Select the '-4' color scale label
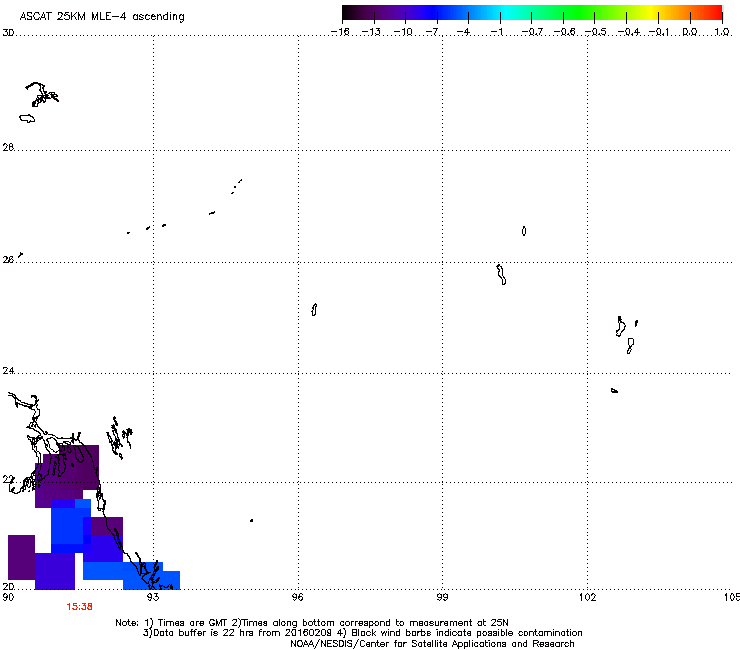Viewport: 740px width, 650px height. [x=464, y=32]
